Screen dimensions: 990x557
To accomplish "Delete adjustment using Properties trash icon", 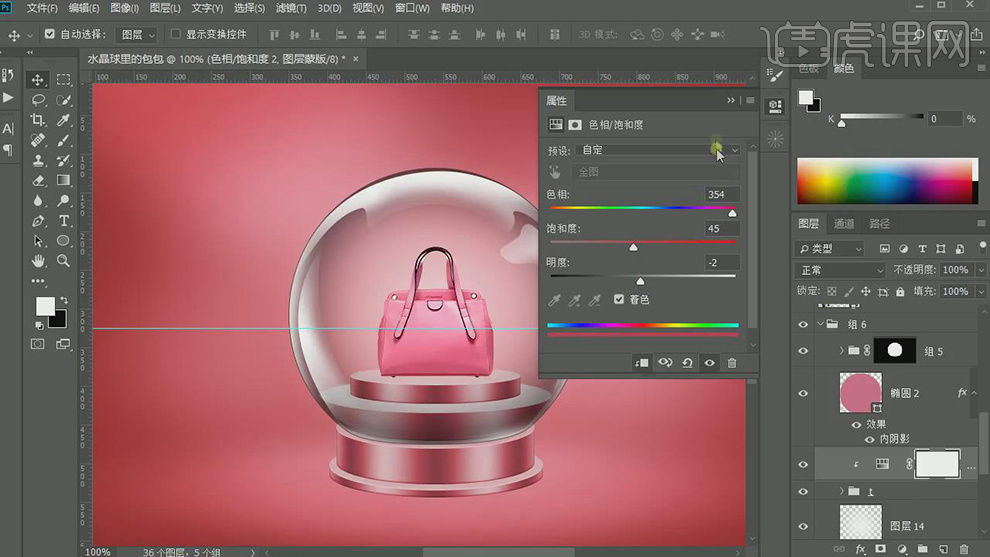I will pyautogui.click(x=731, y=363).
